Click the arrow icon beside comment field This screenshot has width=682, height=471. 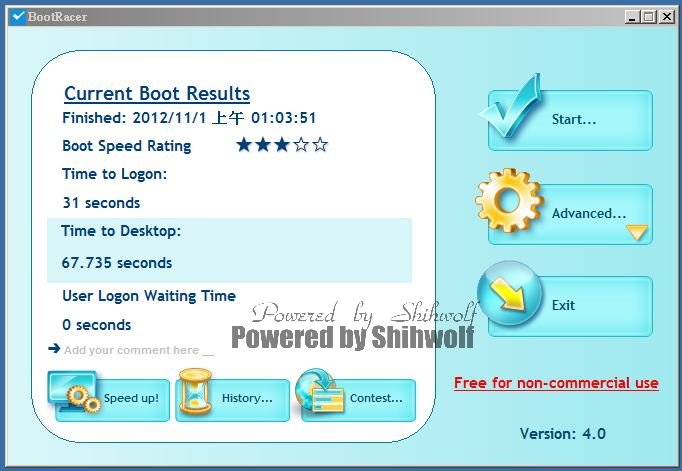(x=54, y=348)
